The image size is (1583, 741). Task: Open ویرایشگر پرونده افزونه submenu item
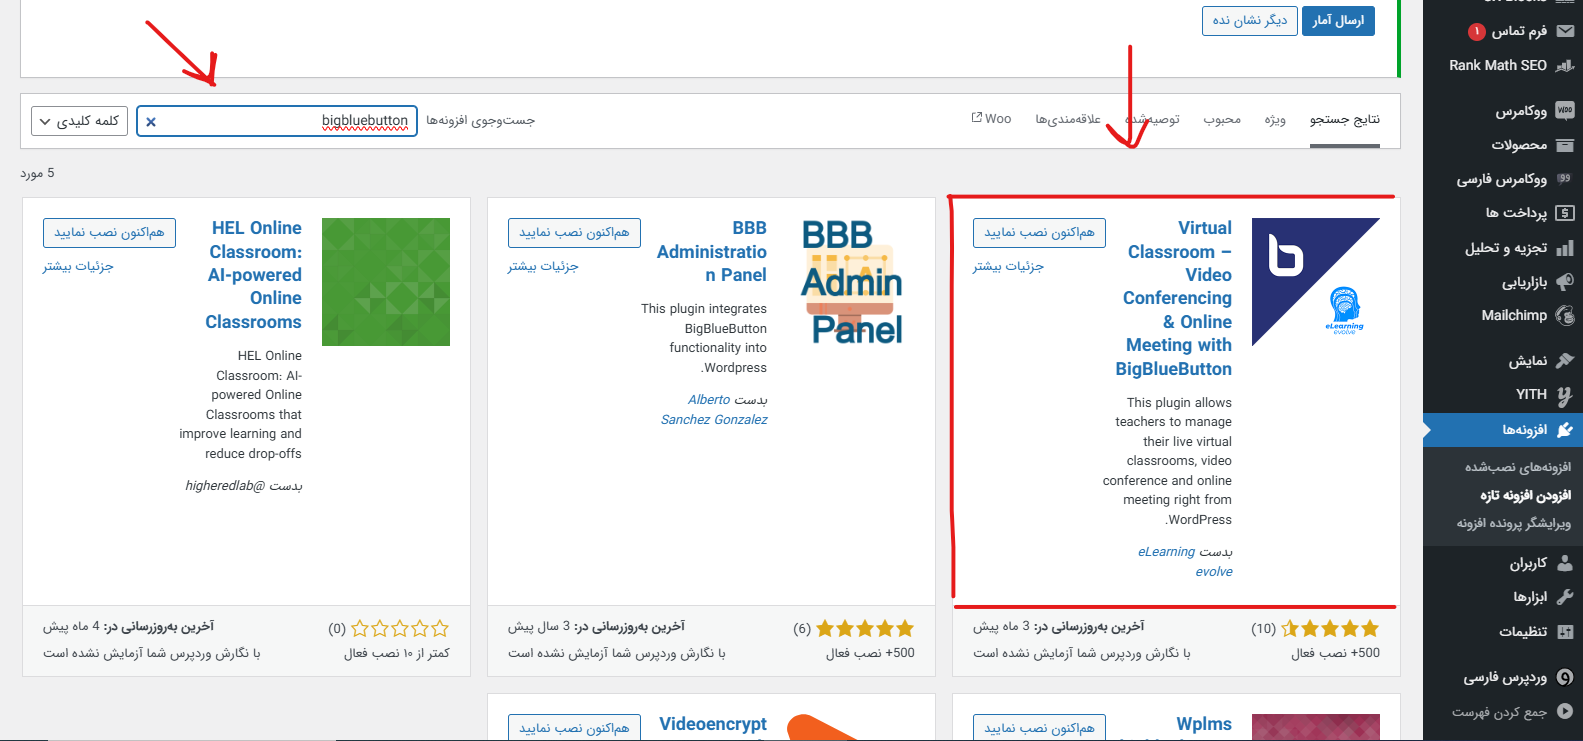1513,523
